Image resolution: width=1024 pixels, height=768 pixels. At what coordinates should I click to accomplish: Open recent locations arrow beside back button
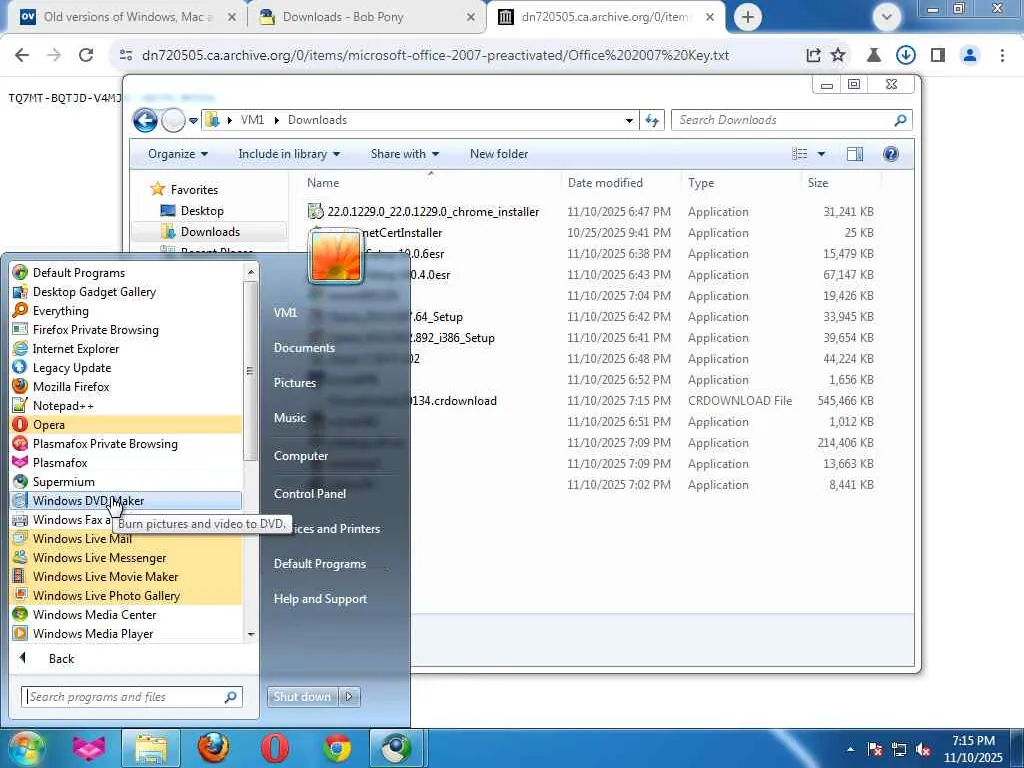tap(193, 120)
